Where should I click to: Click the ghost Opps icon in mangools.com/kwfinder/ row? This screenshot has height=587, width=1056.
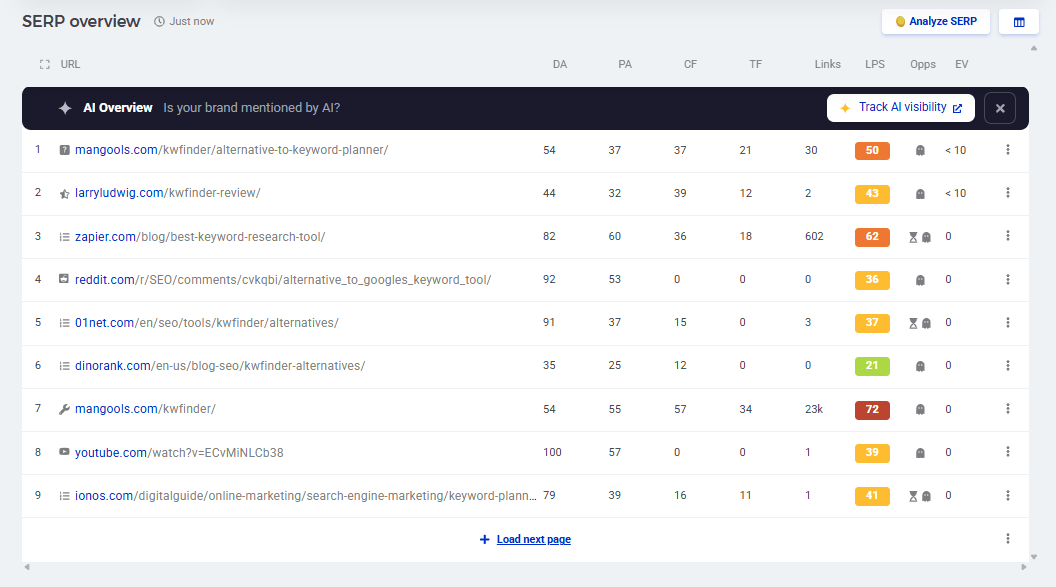[920, 409]
